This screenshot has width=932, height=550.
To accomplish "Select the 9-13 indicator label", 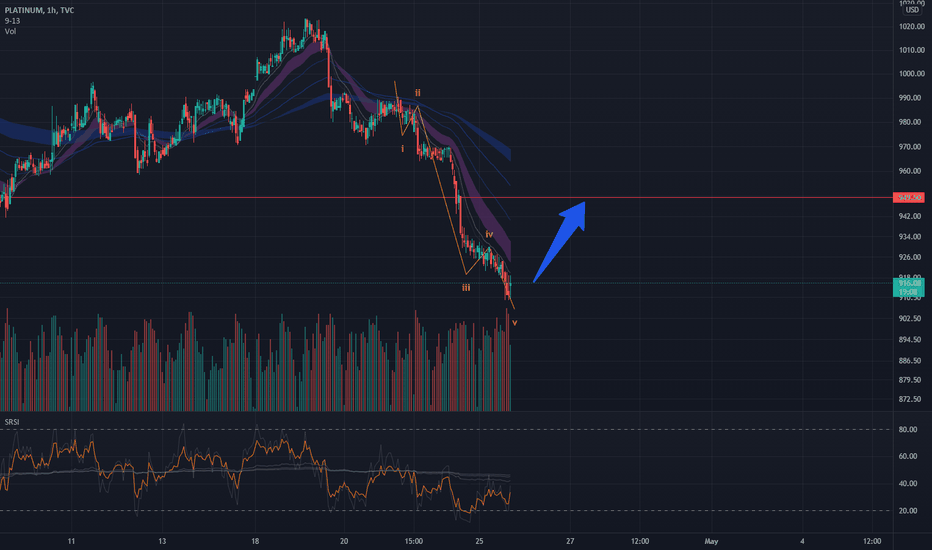I will pos(12,21).
